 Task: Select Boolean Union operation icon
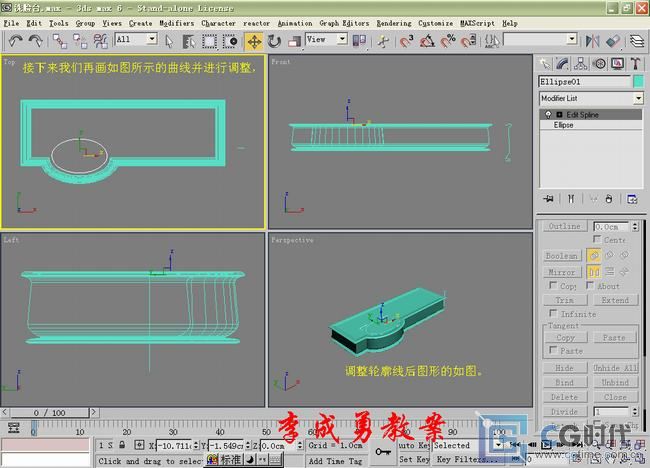pyautogui.click(x=594, y=255)
